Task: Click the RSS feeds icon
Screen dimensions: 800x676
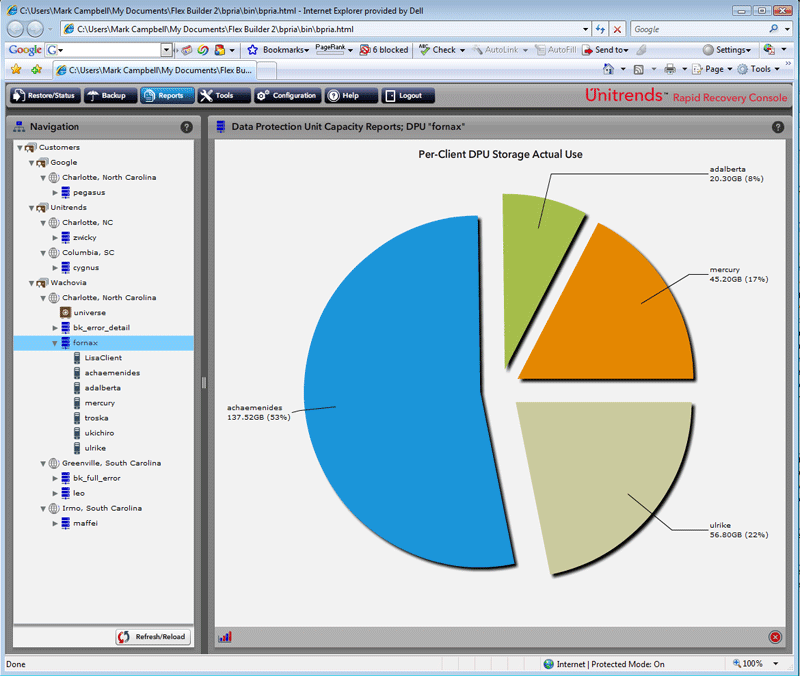Action: point(638,69)
